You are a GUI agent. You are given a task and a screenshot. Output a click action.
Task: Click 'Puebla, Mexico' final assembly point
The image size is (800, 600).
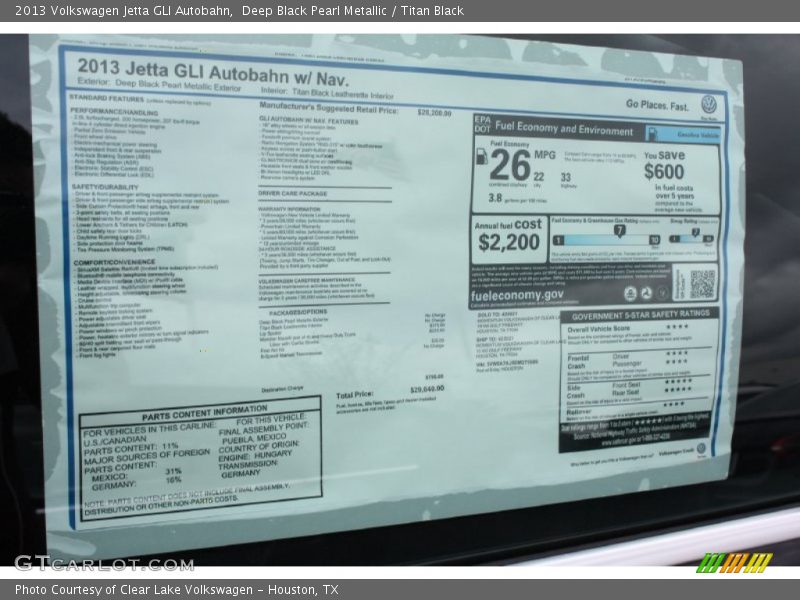coord(254,439)
